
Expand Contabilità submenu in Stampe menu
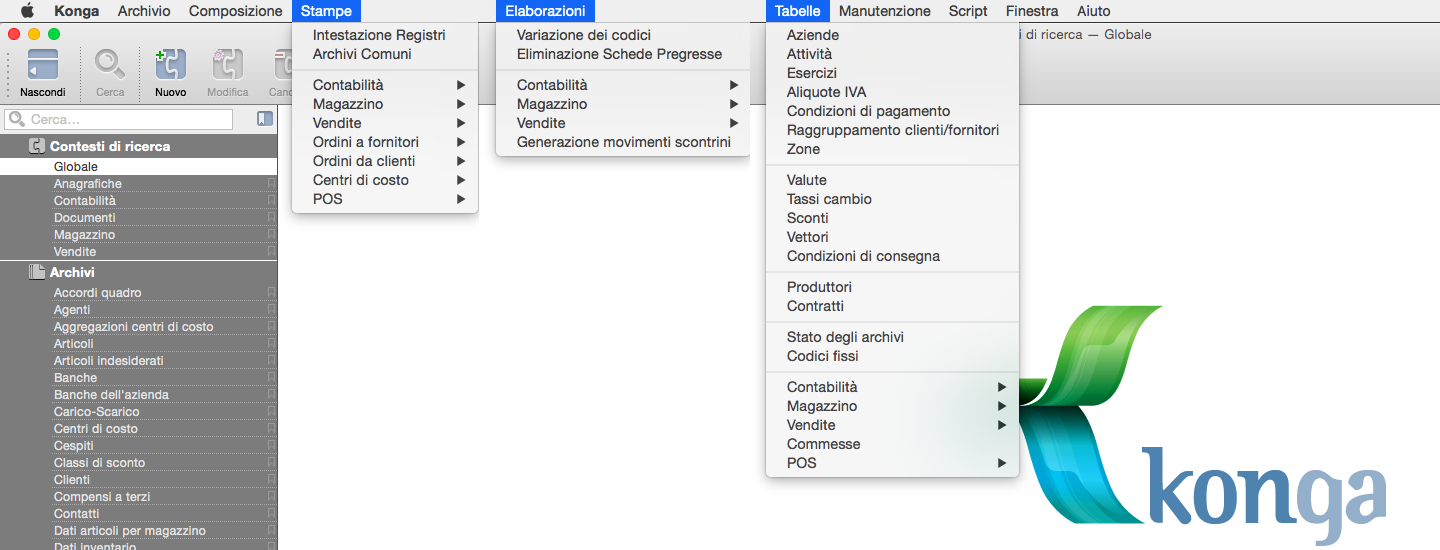click(x=385, y=85)
